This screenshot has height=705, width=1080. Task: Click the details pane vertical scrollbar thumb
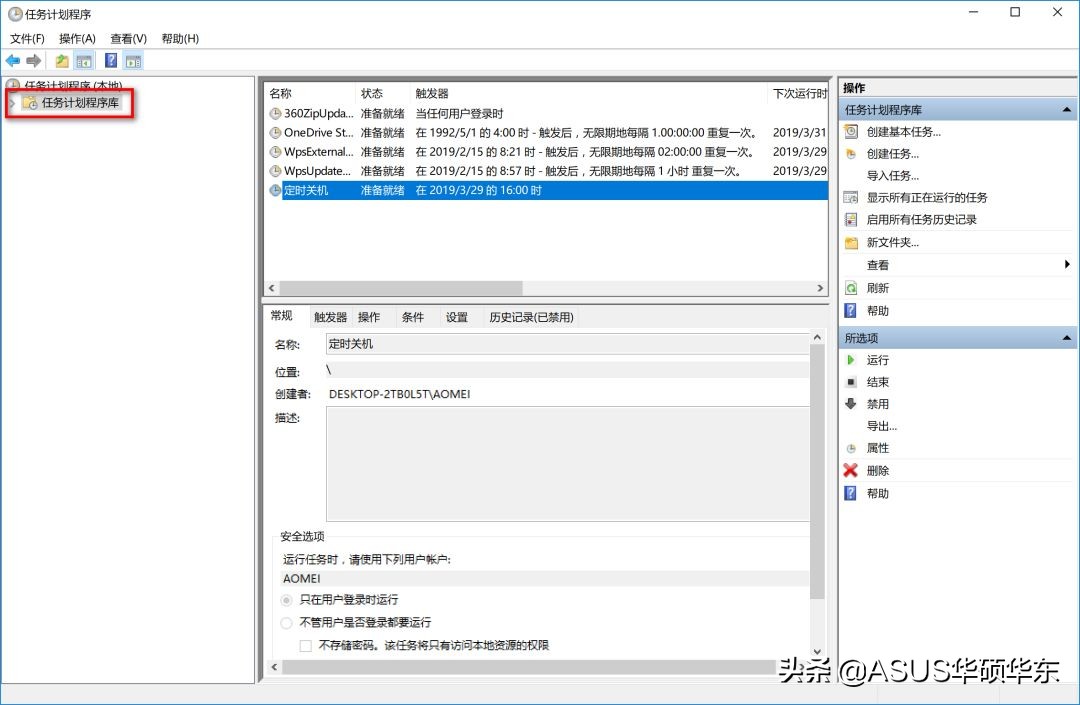(x=817, y=471)
